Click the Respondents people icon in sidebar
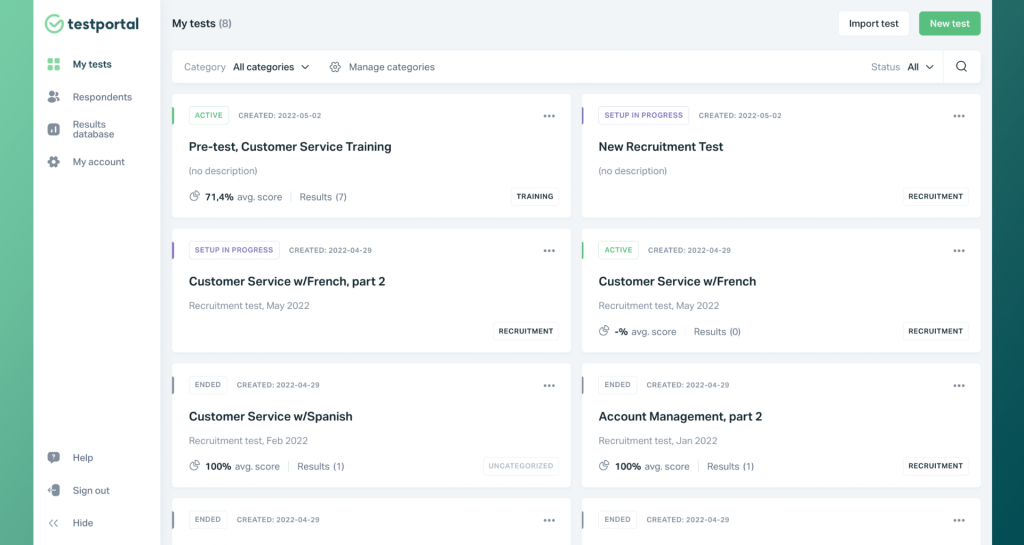This screenshot has width=1024, height=545. (x=54, y=97)
